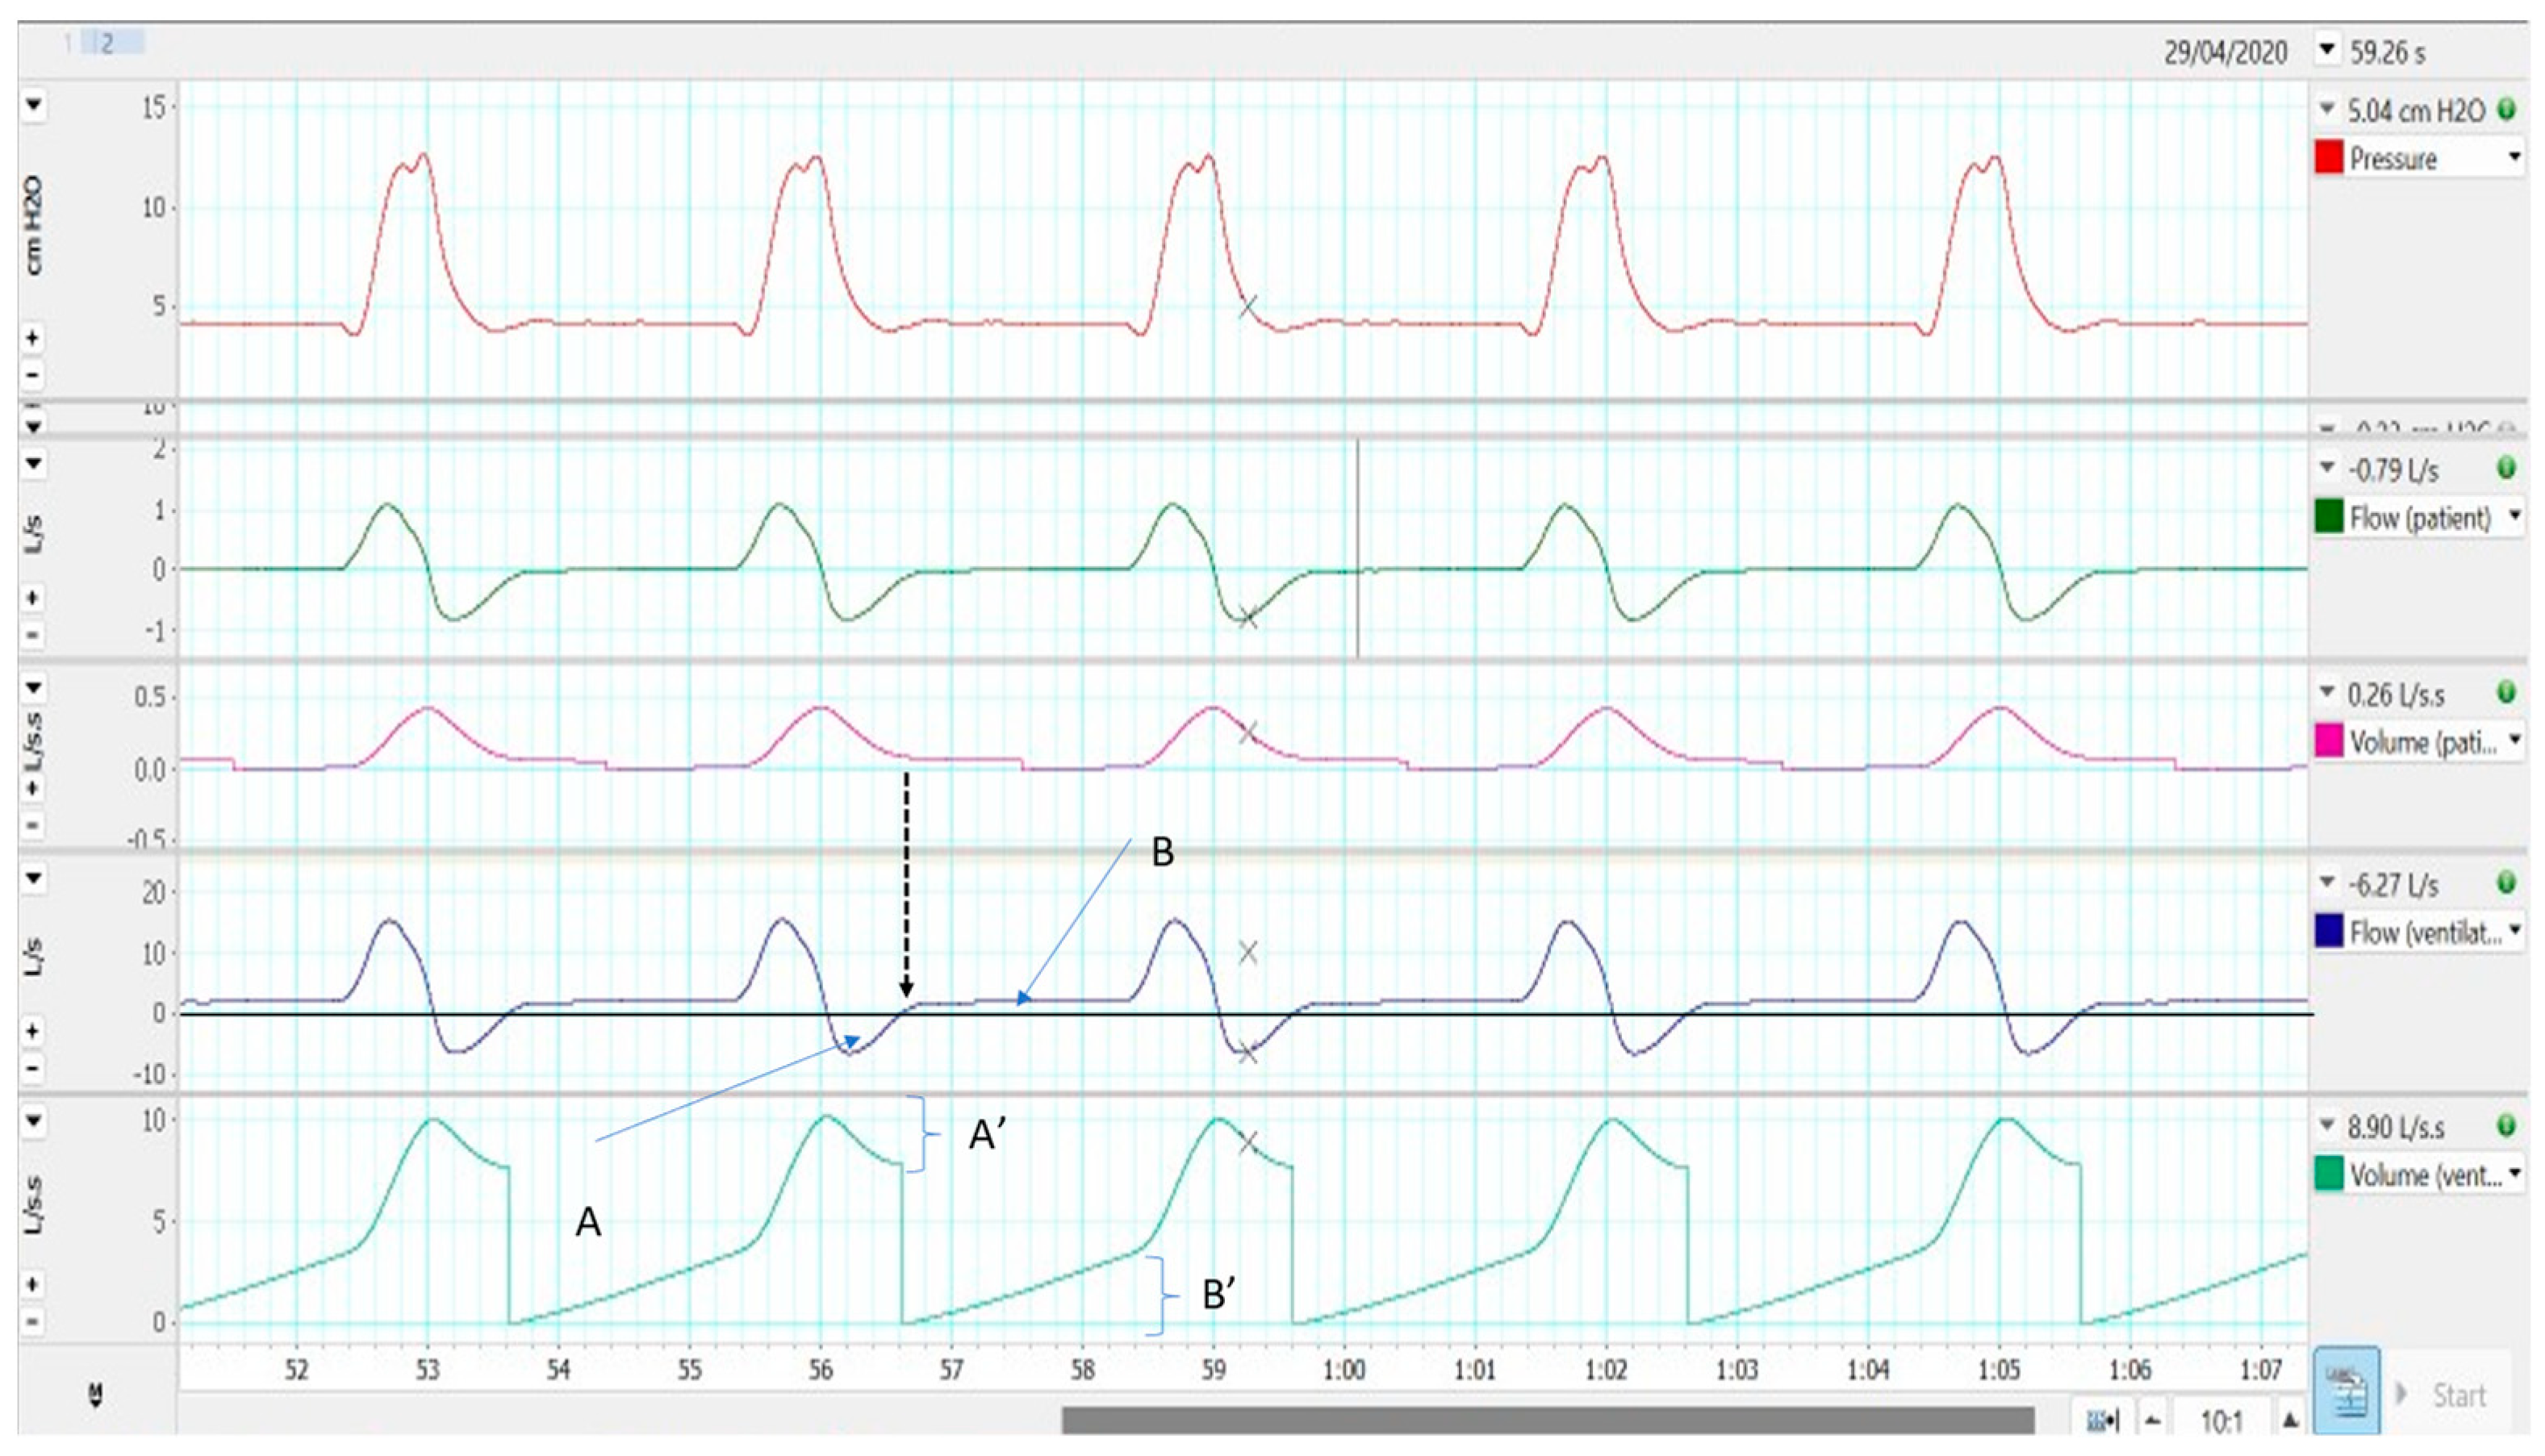2545x1456 pixels.
Task: Zoom in Pressure channel with plus button
Action: coord(32,338)
